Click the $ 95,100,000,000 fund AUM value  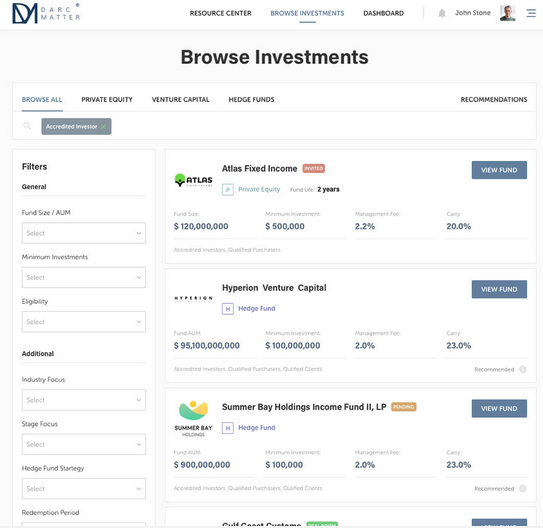[207, 346]
